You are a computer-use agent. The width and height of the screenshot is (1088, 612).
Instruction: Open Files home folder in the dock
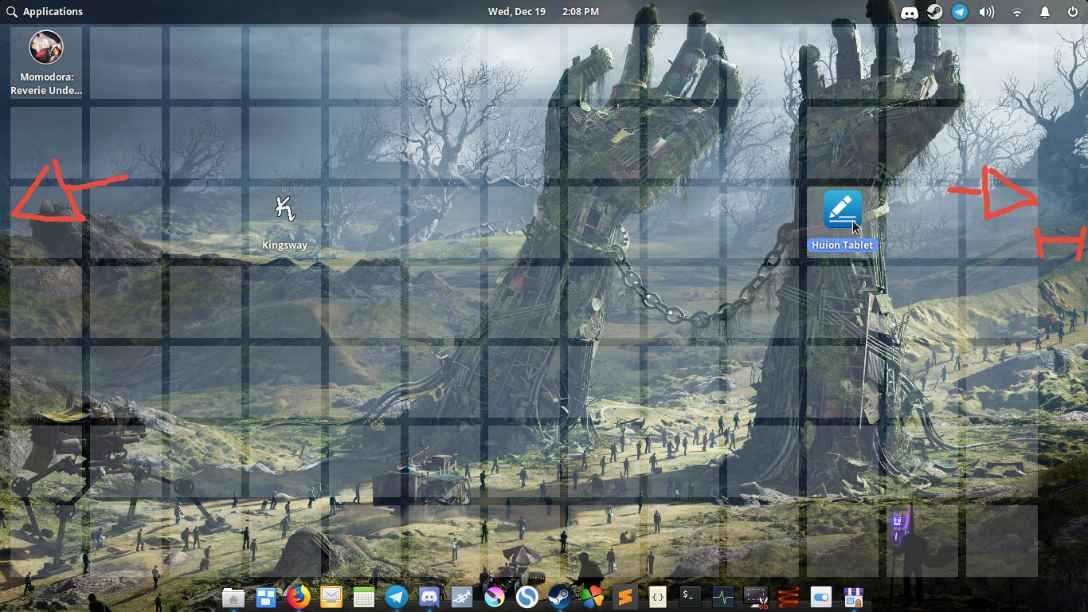click(x=233, y=597)
